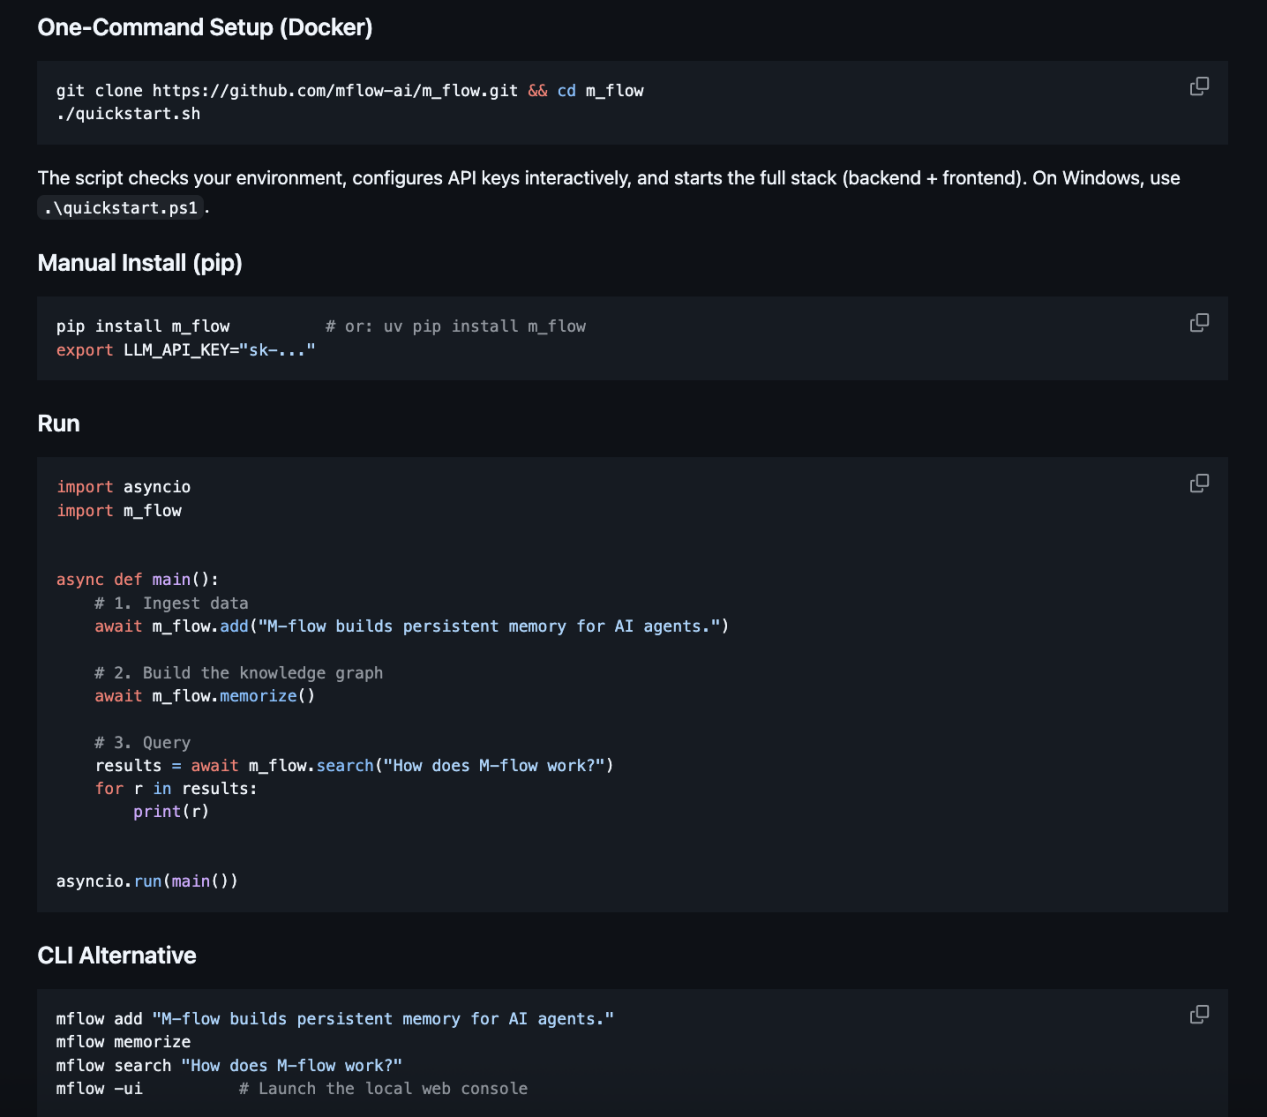Click the mflow memorize CLI command
The image size is (1267, 1117).
(123, 1042)
